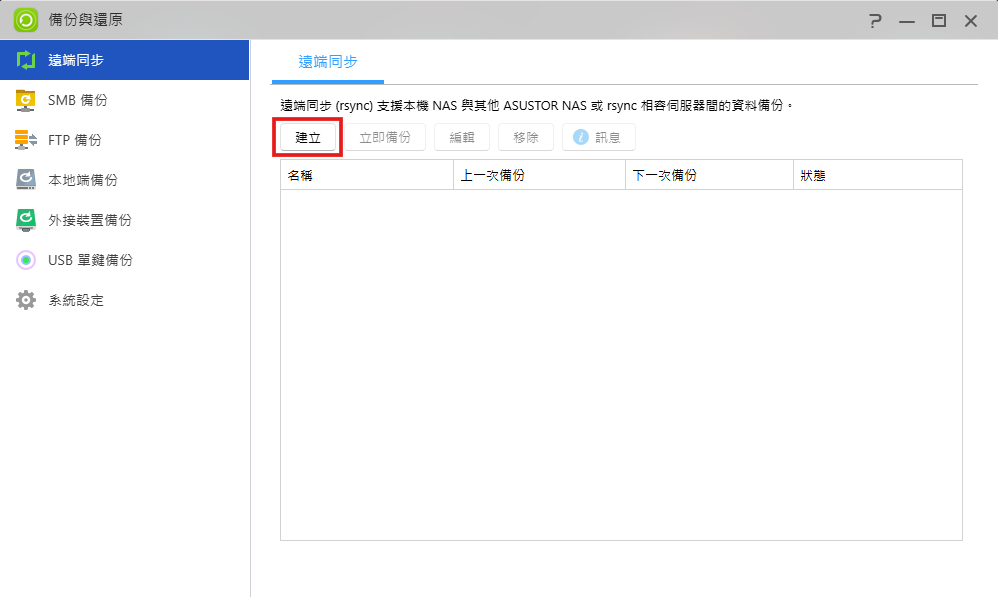Open 本地端備份 section
Image resolution: width=998 pixels, height=597 pixels.
click(125, 180)
